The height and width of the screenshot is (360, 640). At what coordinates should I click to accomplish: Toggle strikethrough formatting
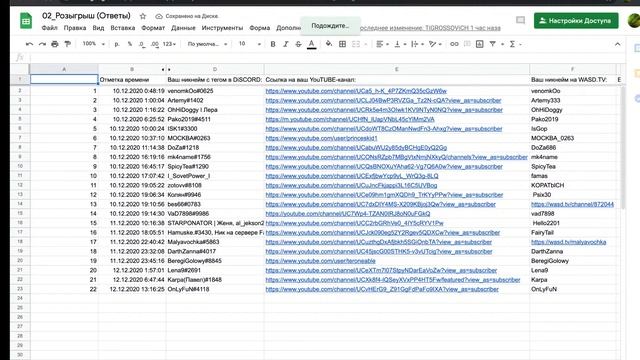coord(298,44)
